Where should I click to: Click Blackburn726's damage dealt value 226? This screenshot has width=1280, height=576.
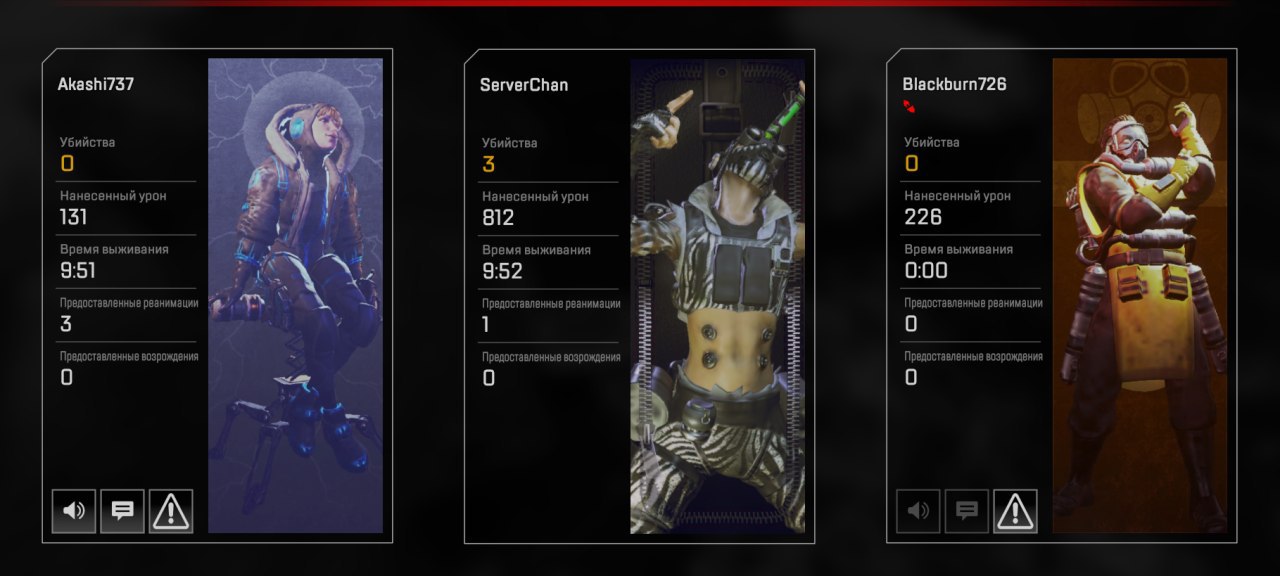(923, 217)
